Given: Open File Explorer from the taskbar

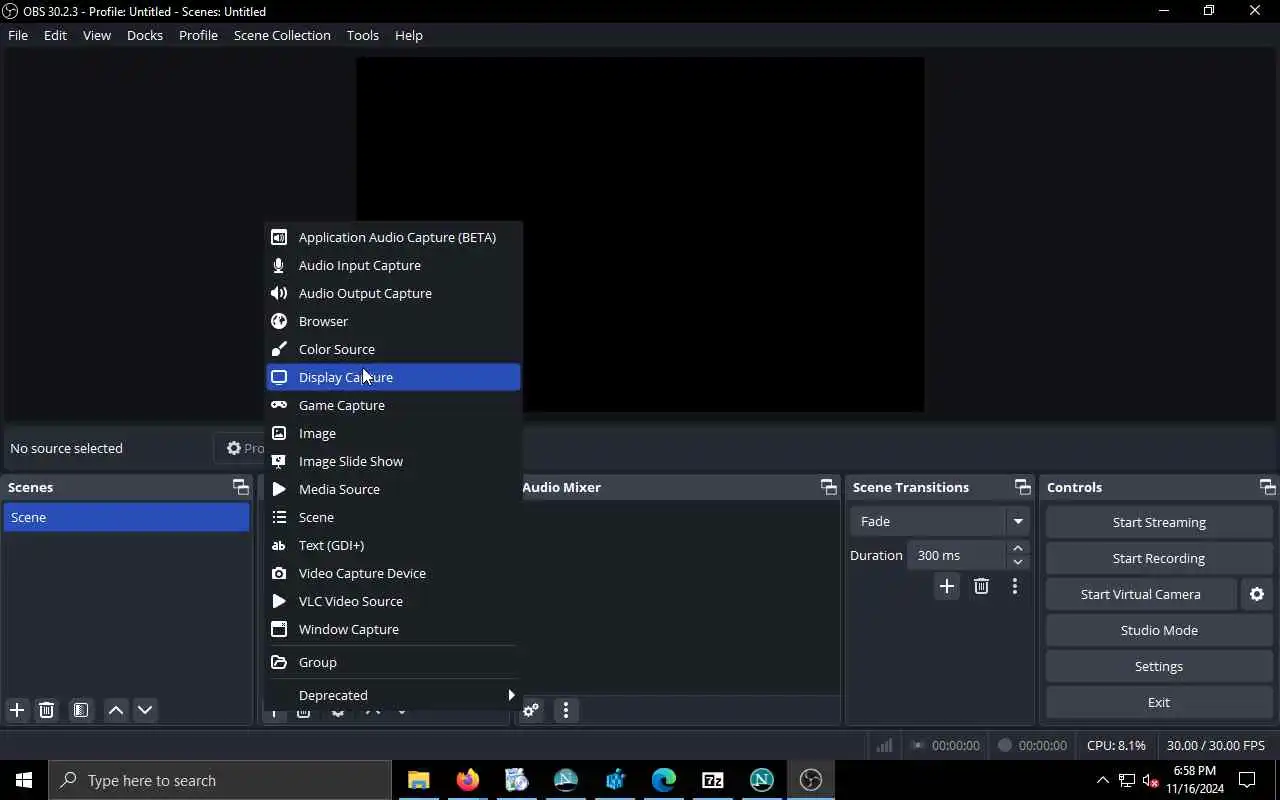Looking at the screenshot, I should 419,780.
